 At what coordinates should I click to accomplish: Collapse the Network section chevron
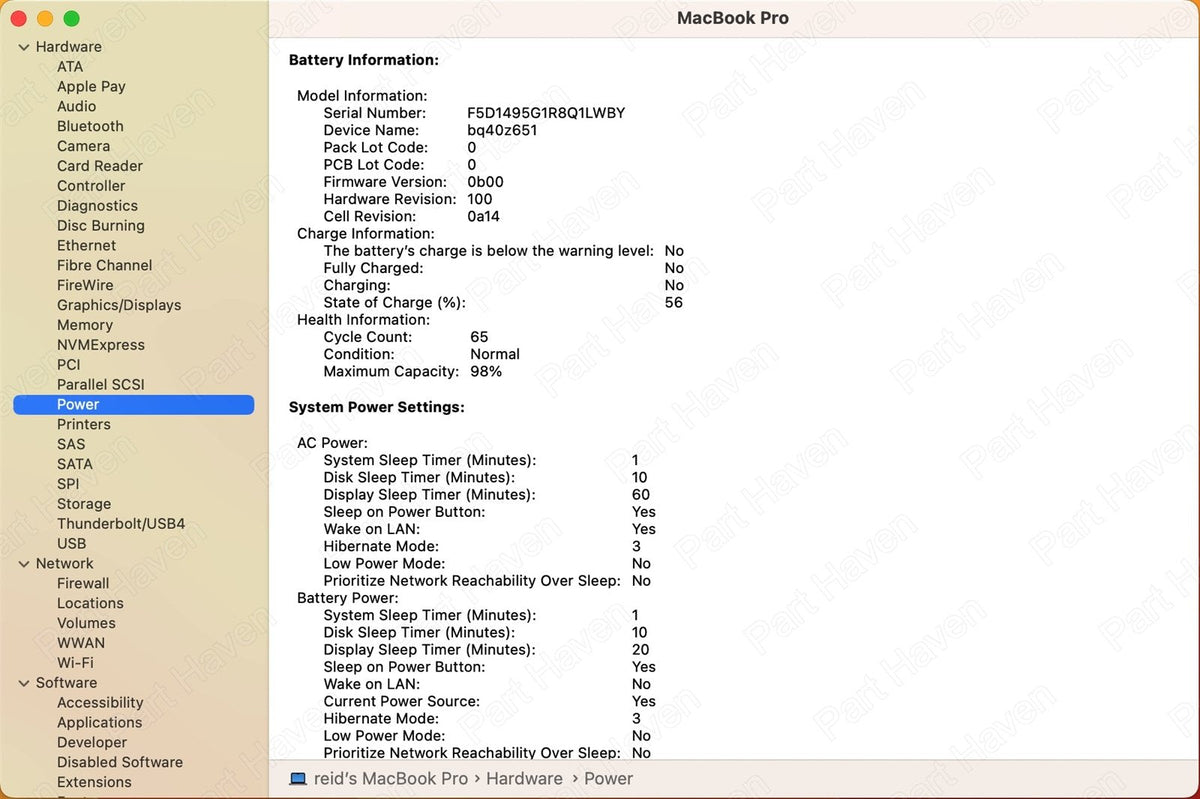[24, 564]
